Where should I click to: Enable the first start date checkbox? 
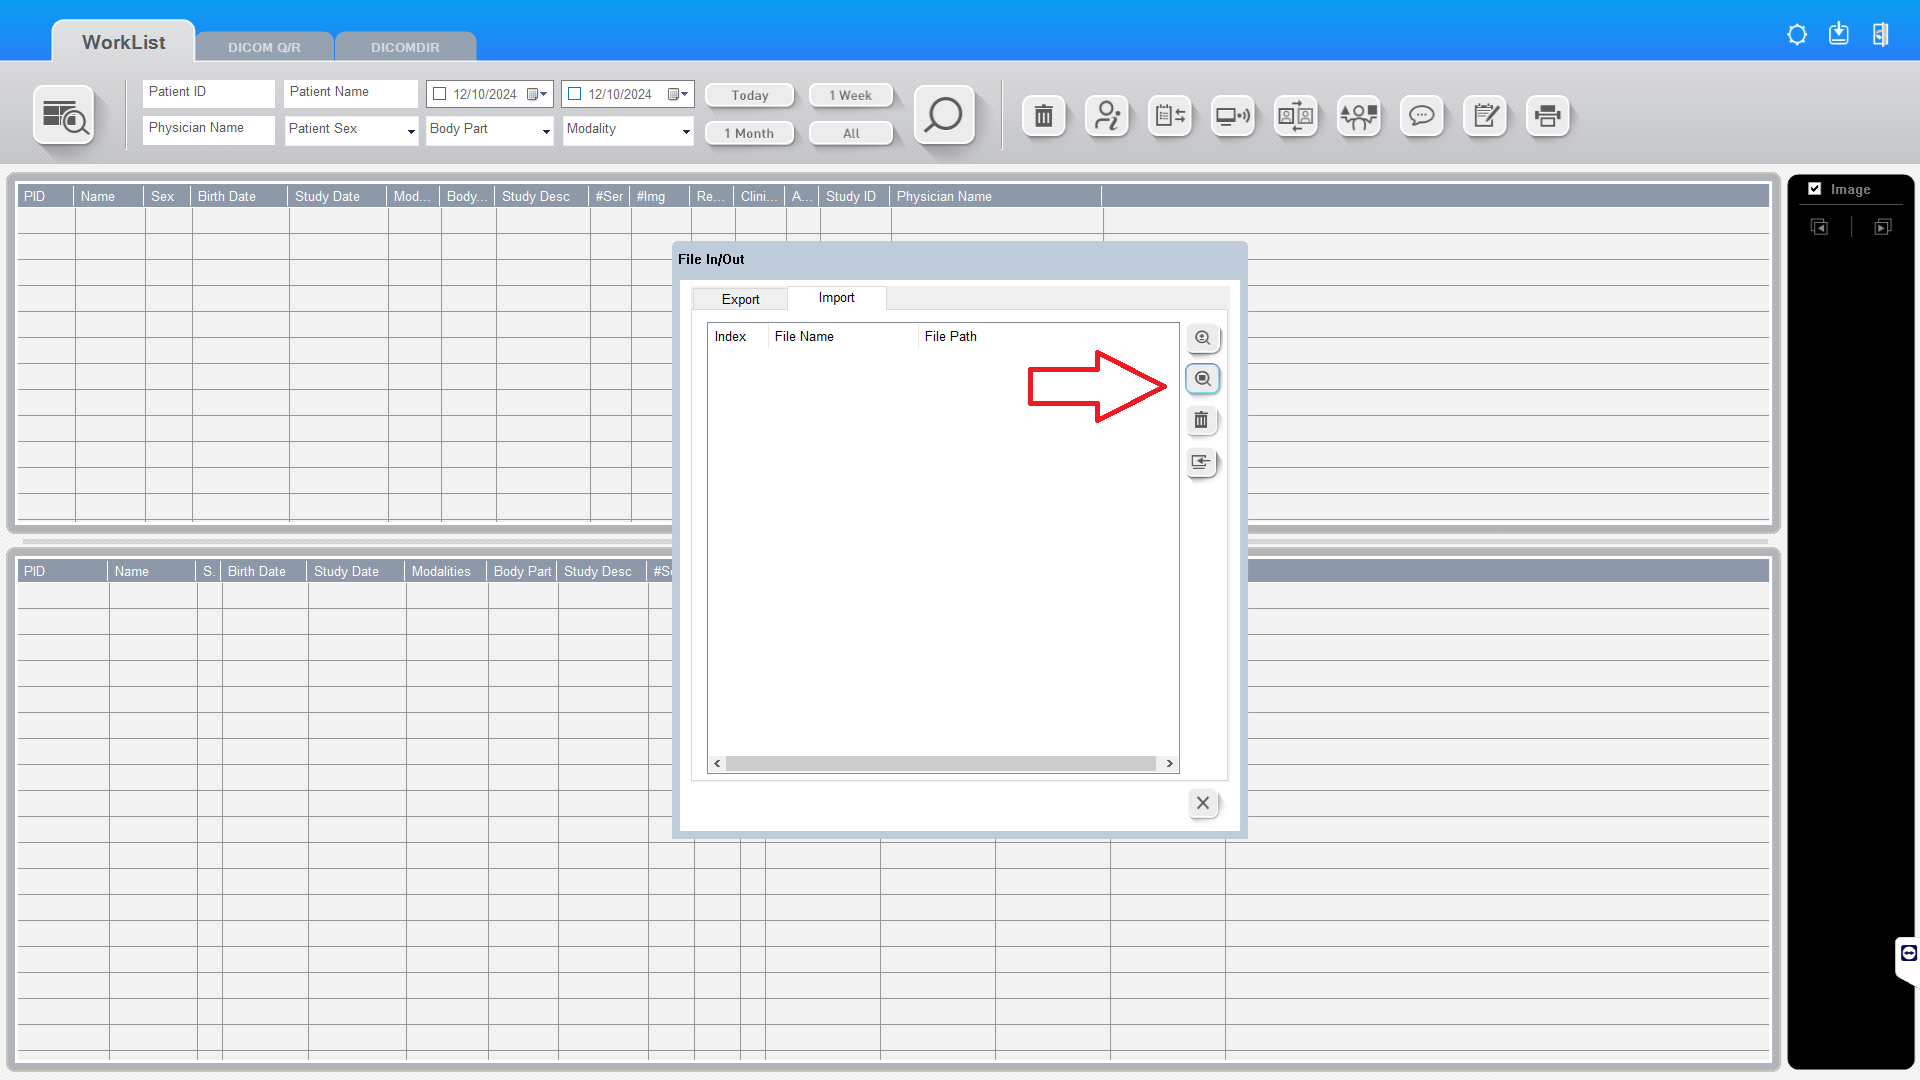click(x=439, y=94)
